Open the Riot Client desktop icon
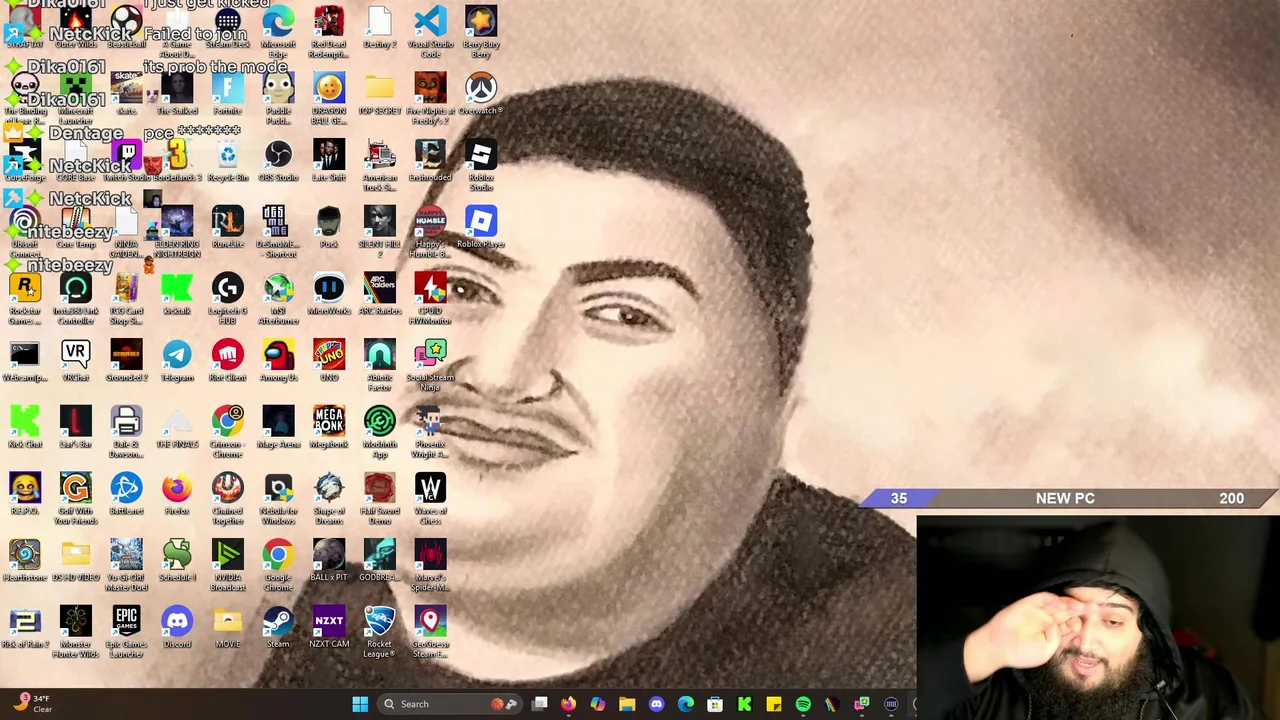This screenshot has width=1280, height=720. [x=227, y=361]
